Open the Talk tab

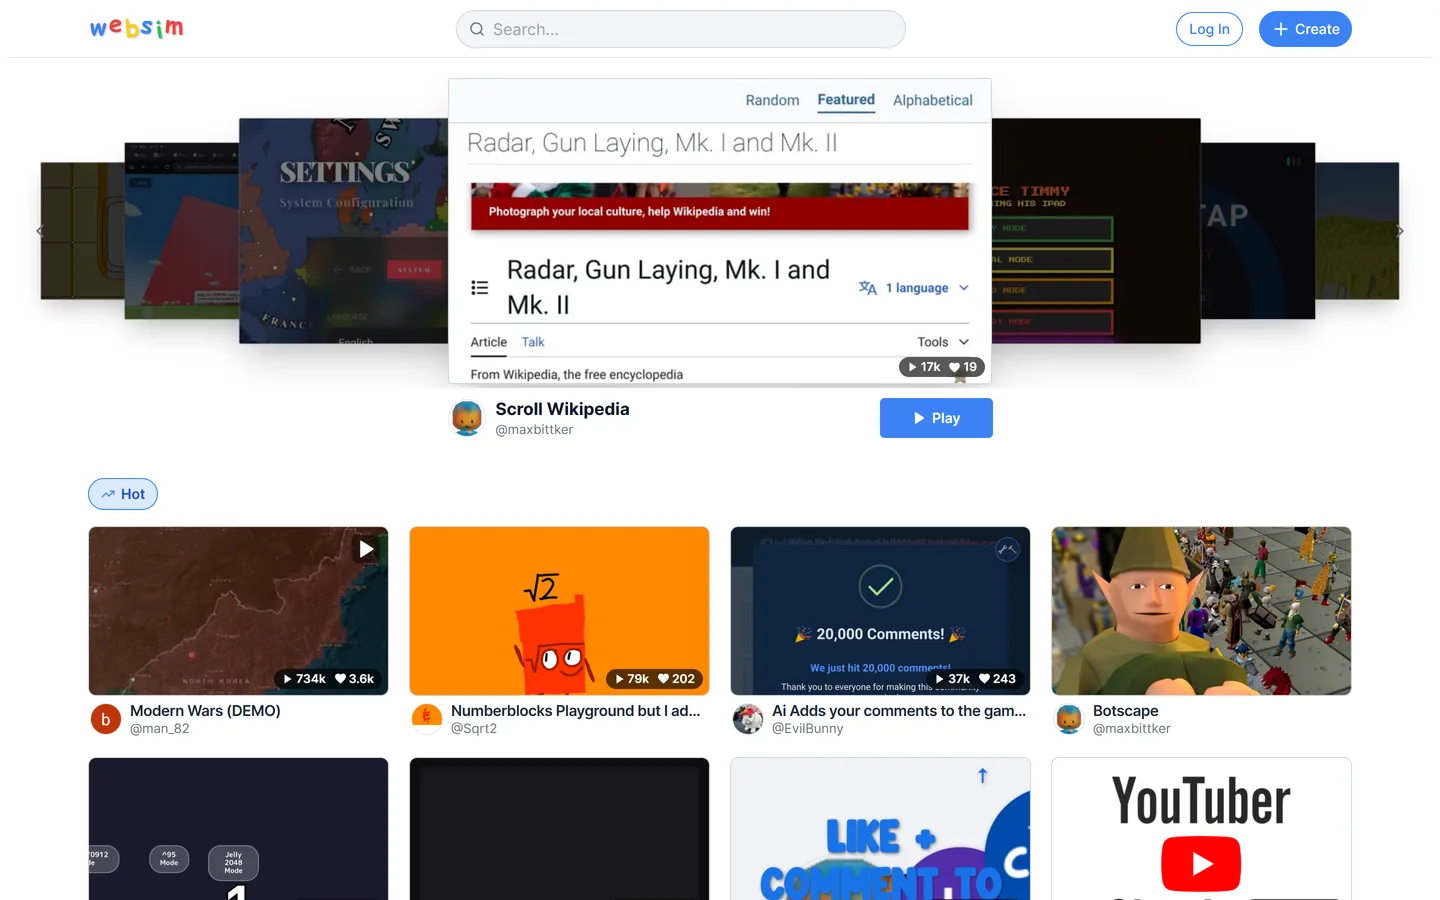533,342
